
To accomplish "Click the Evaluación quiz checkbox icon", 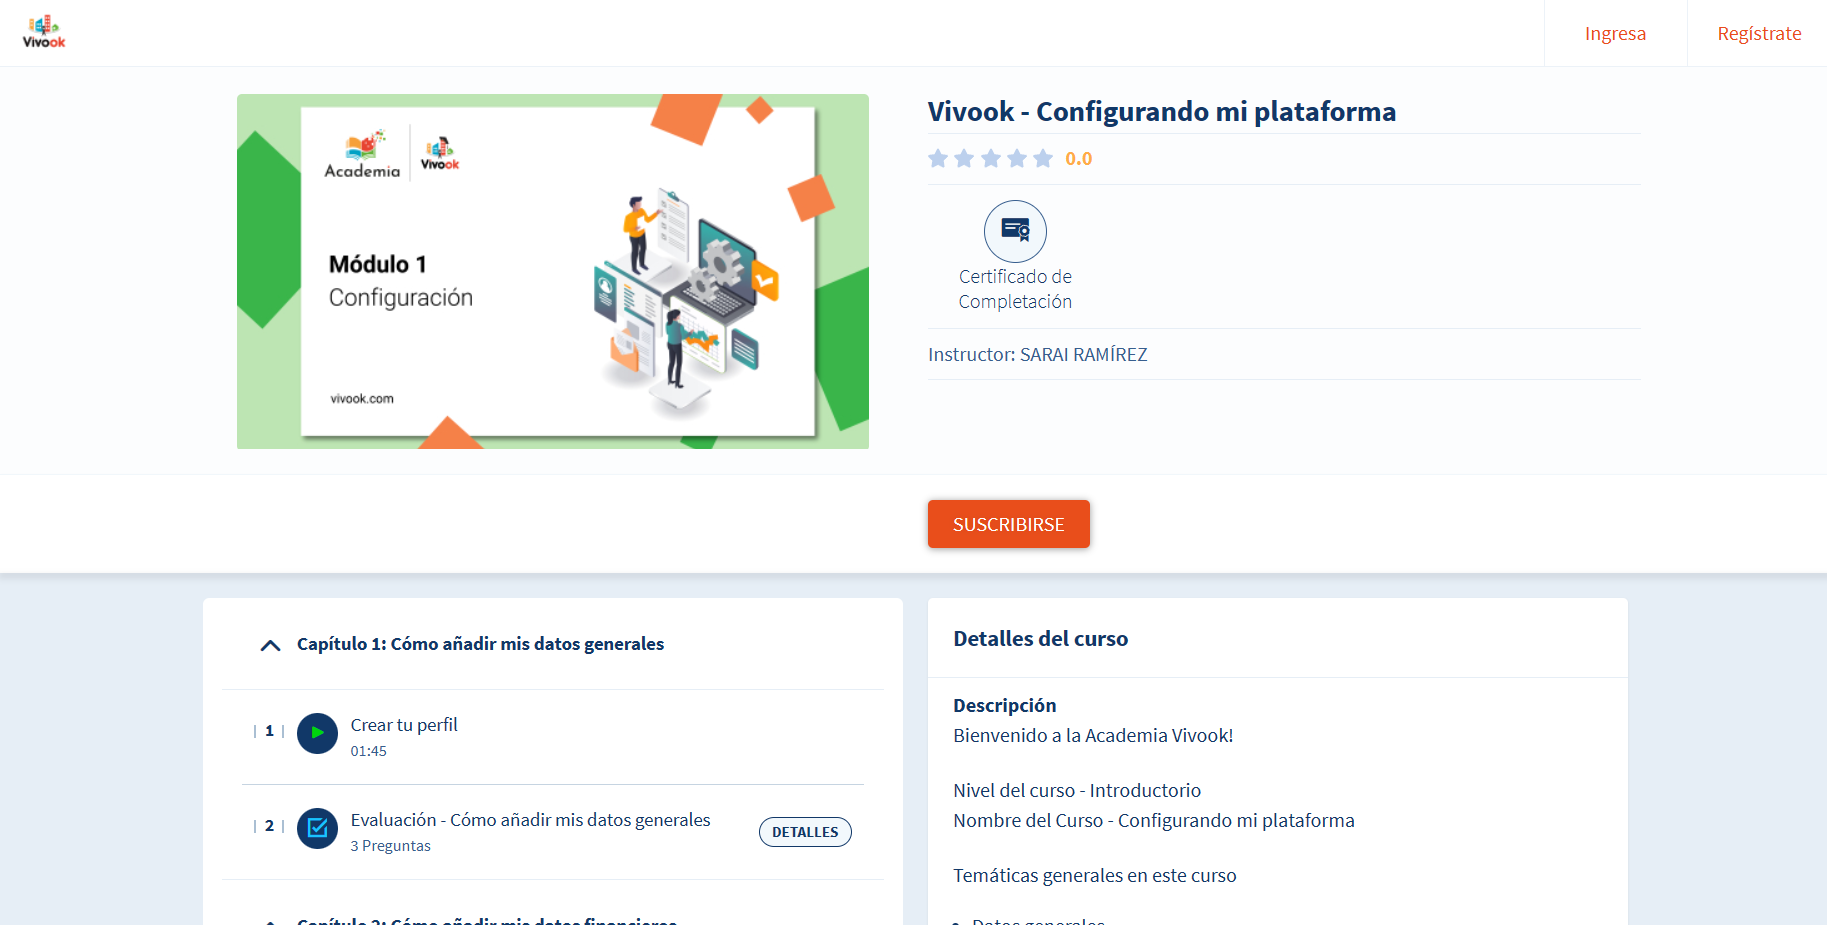I will click(317, 828).
